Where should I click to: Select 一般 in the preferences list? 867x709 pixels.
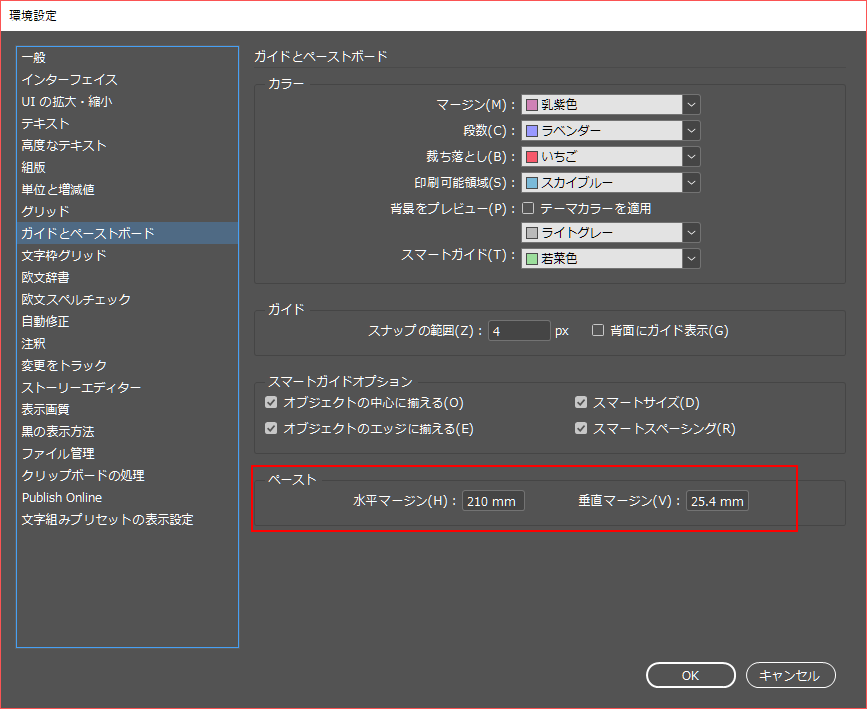coord(128,58)
